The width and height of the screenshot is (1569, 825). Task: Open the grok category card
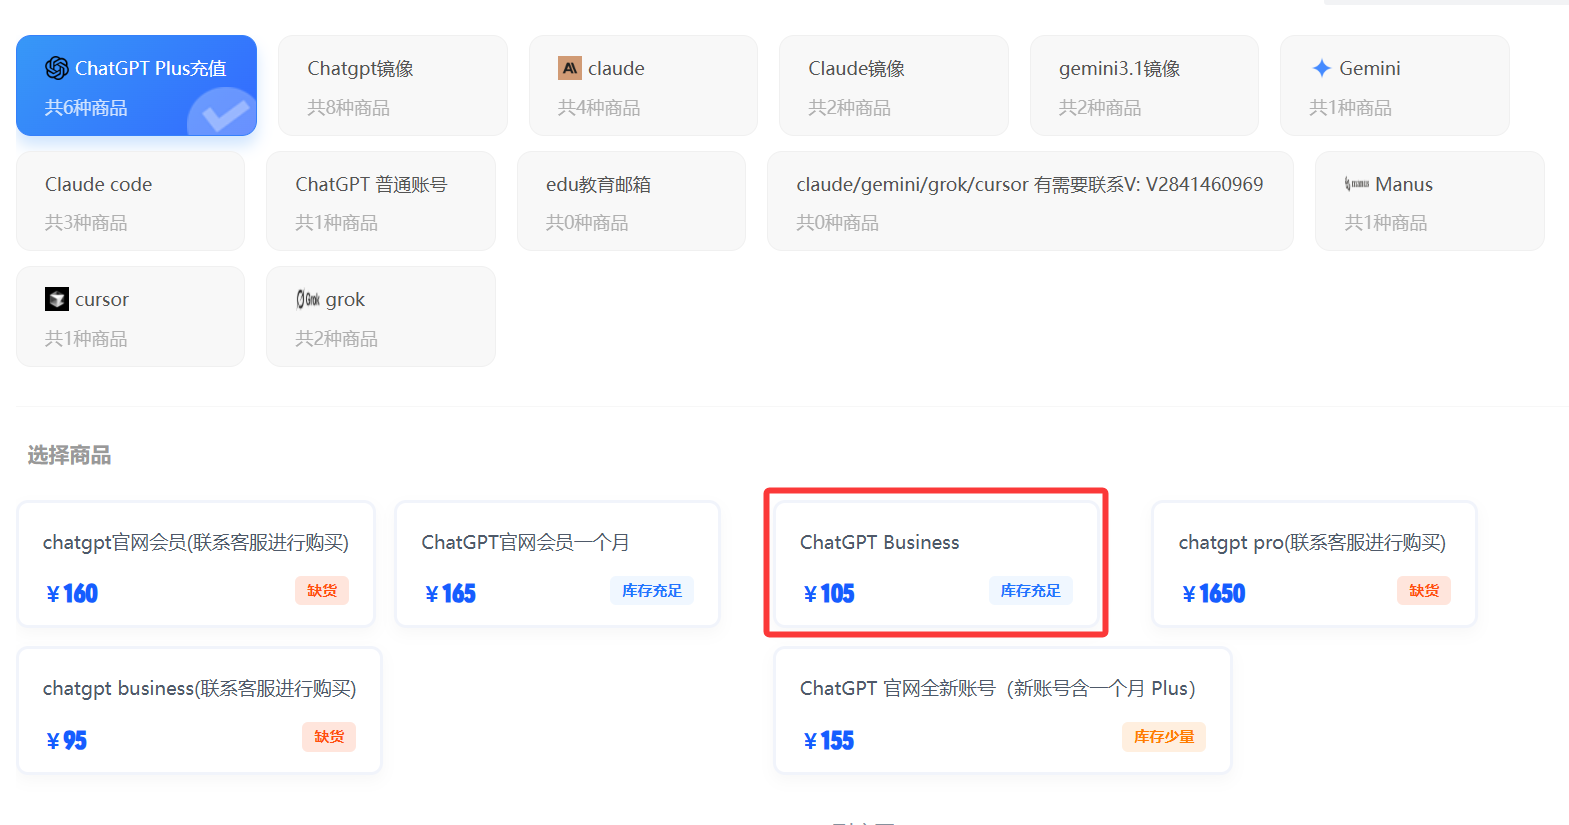(381, 317)
